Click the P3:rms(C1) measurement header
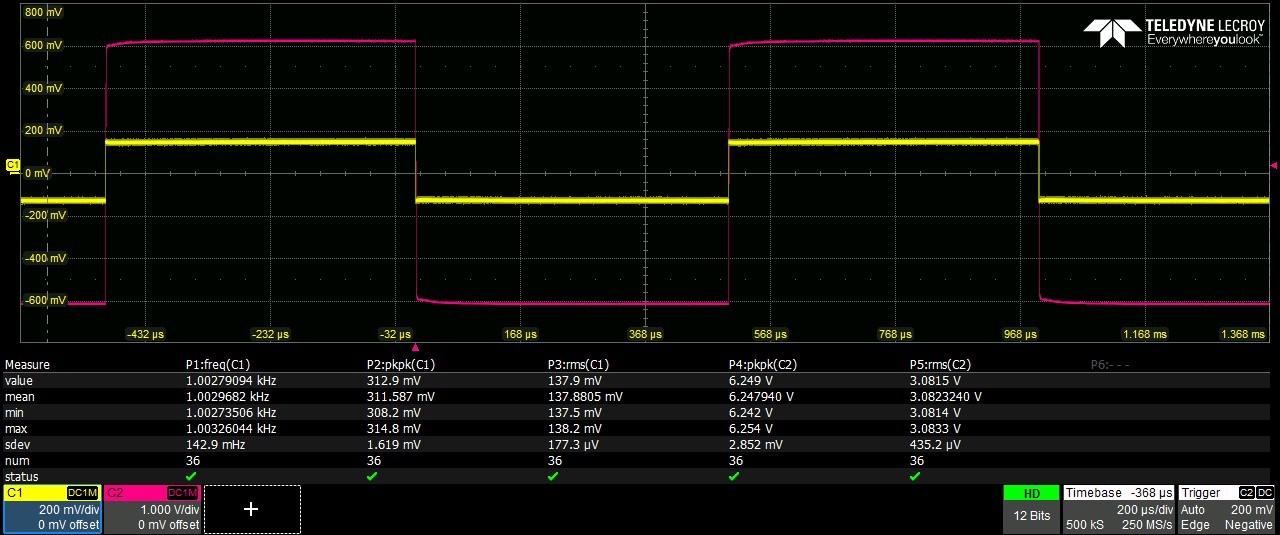1280x535 pixels. 579,365
